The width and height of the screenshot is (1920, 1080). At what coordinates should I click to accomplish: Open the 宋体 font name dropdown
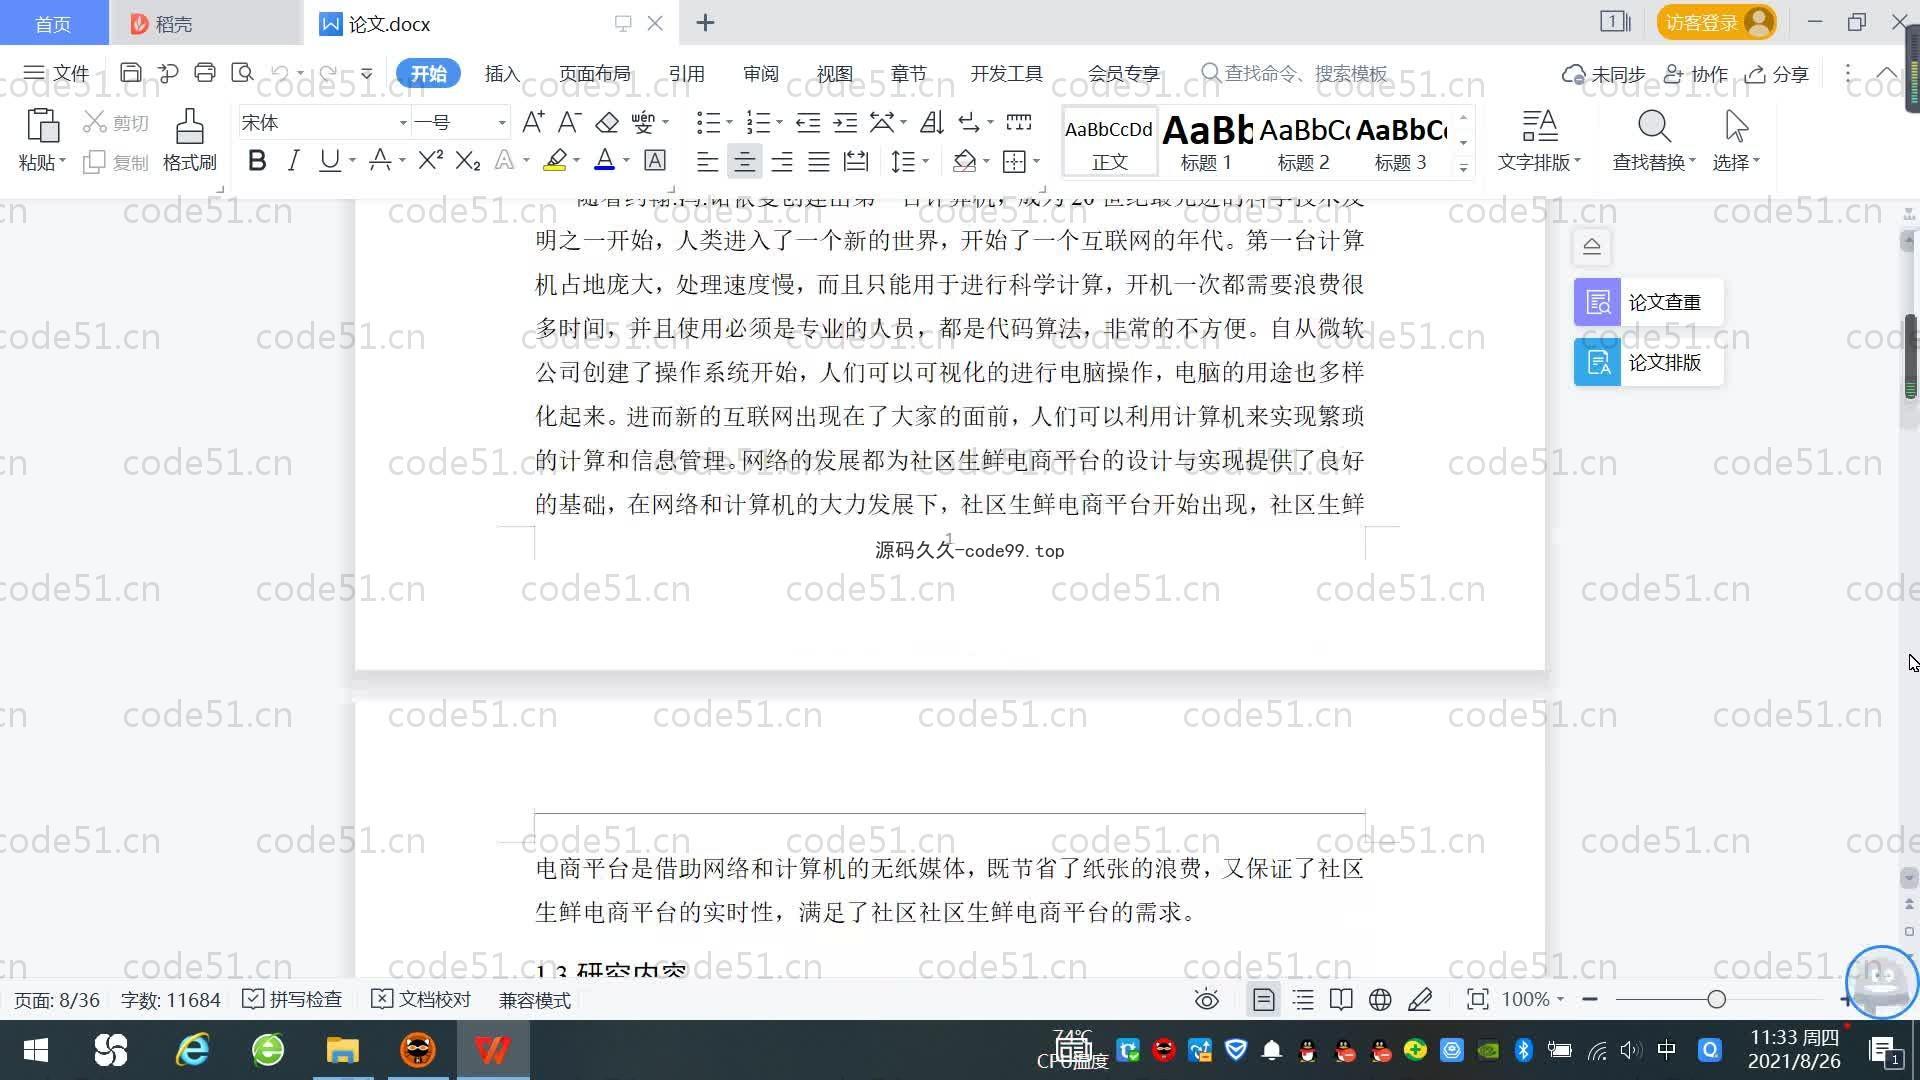[403, 123]
